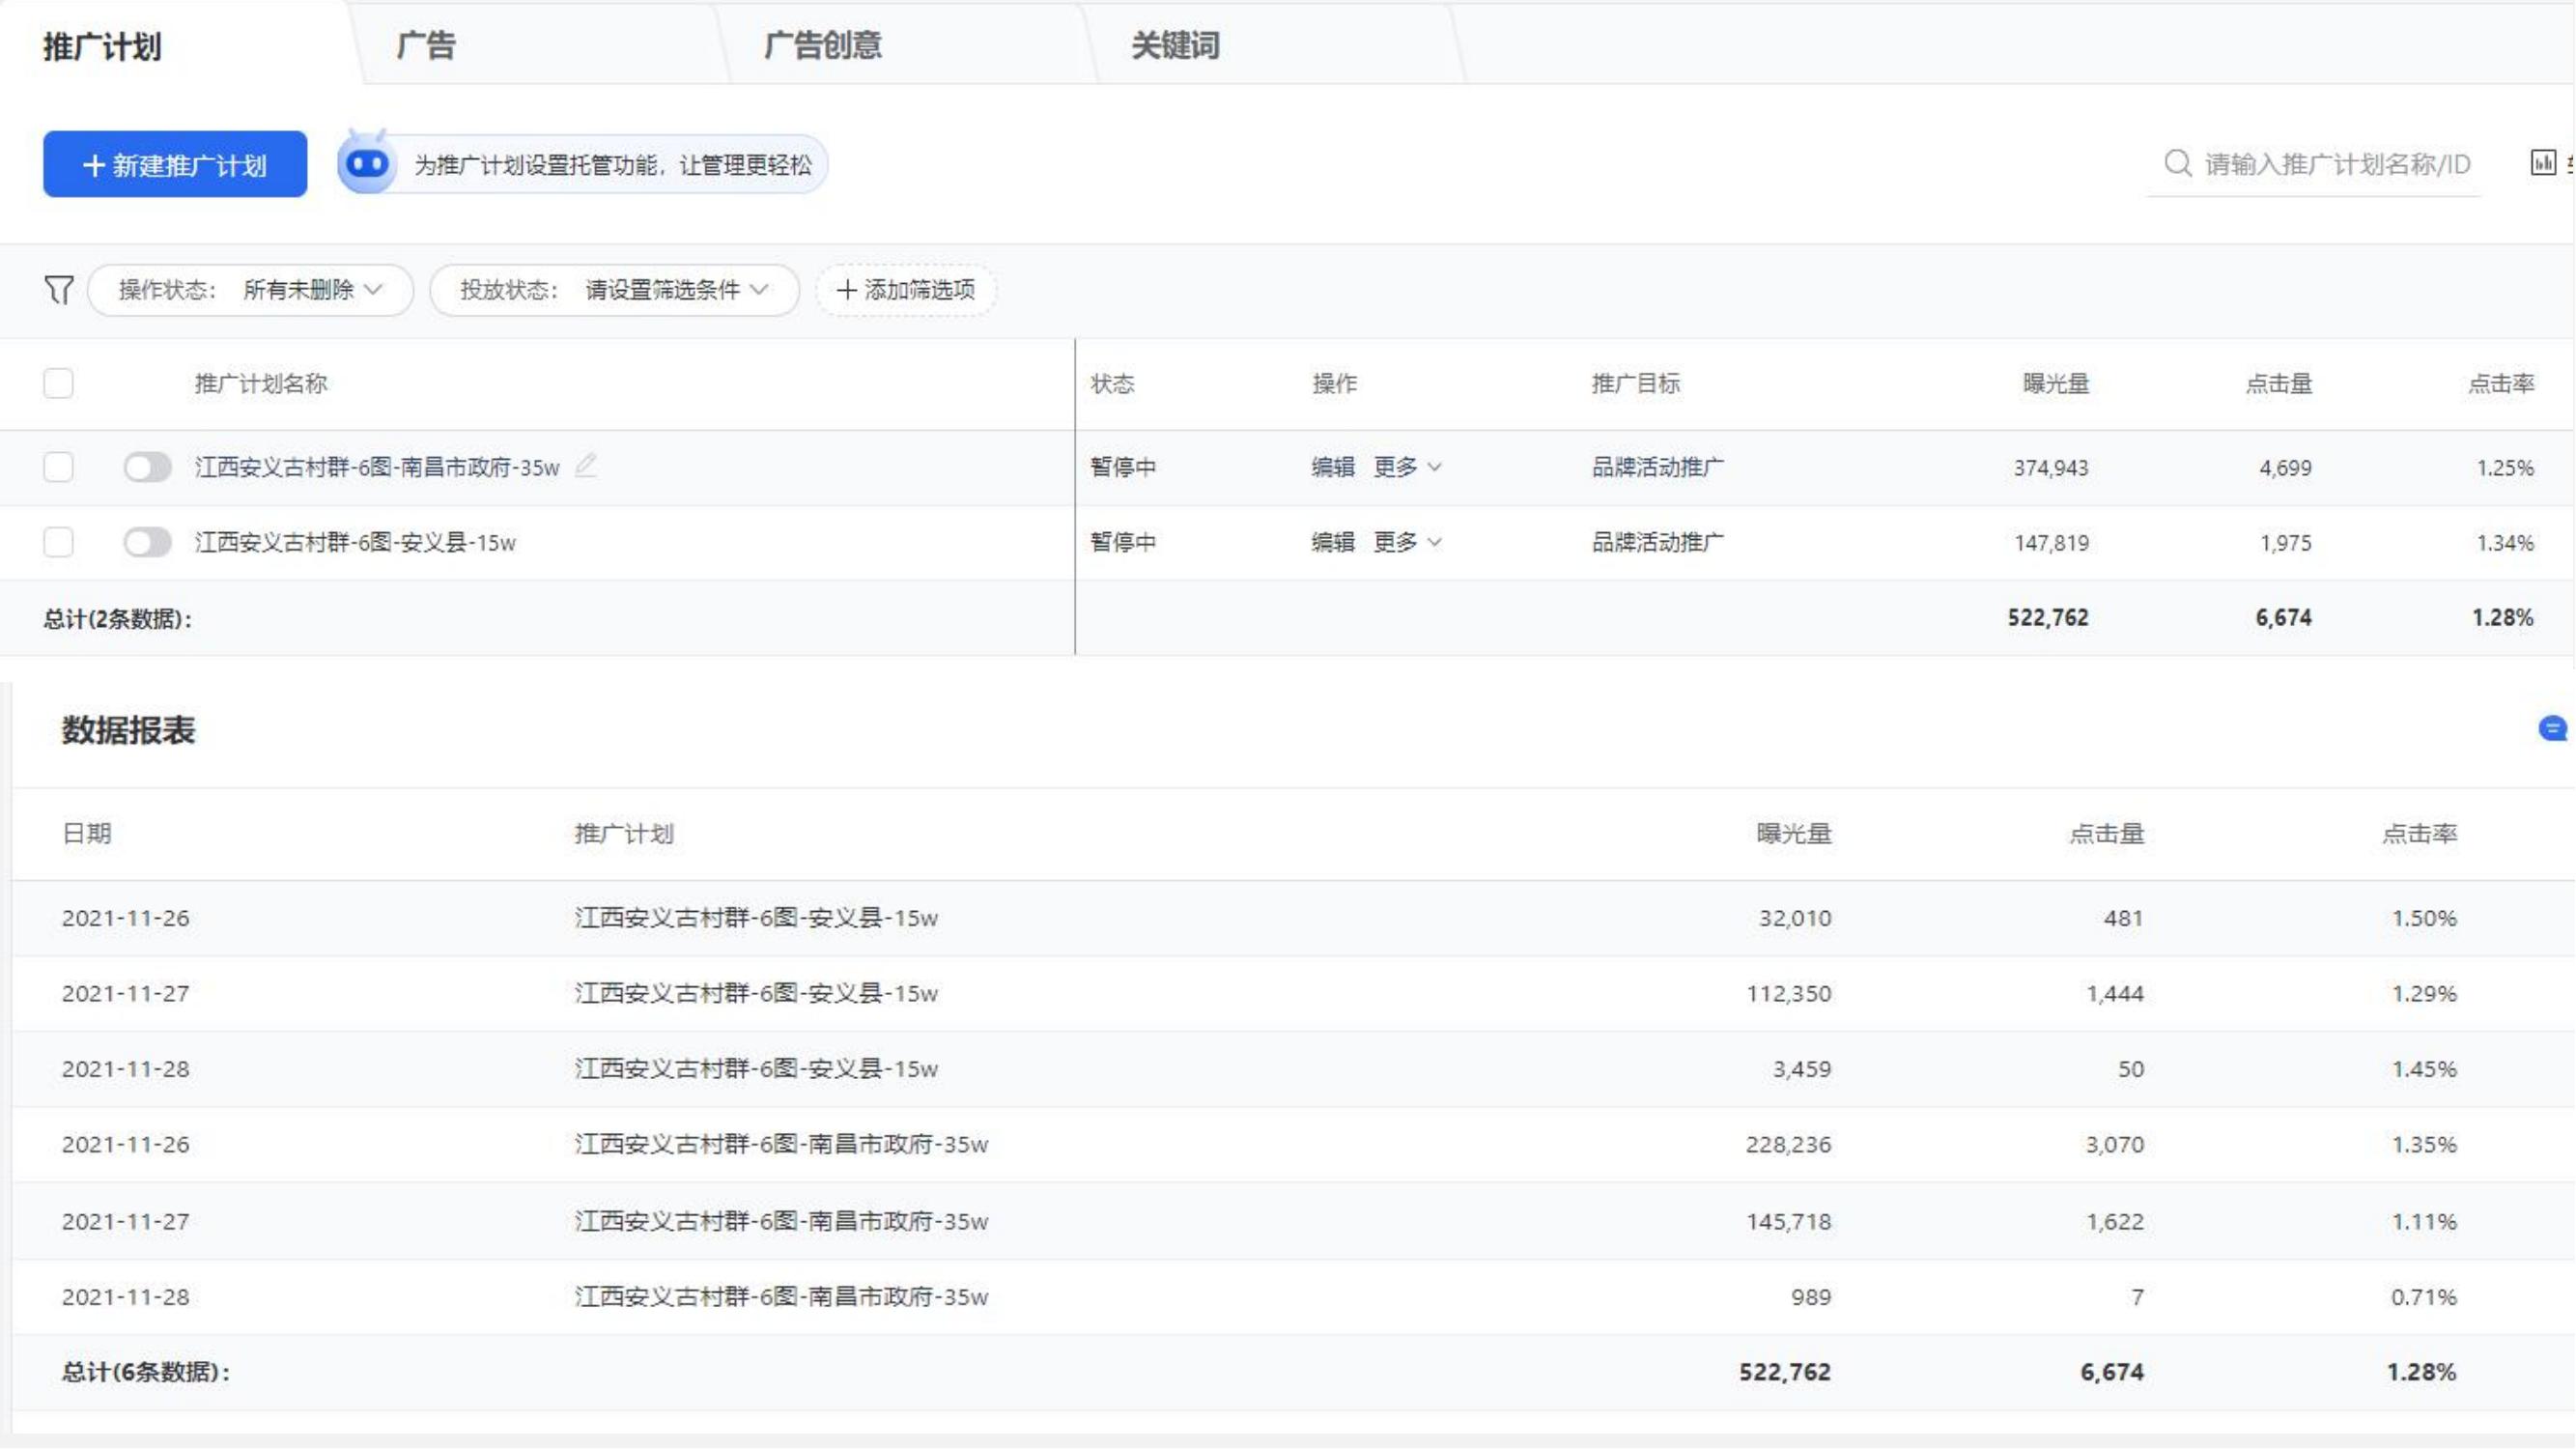Select the 总计(2条数据) summary label
The image size is (2576, 1449).
[118, 619]
